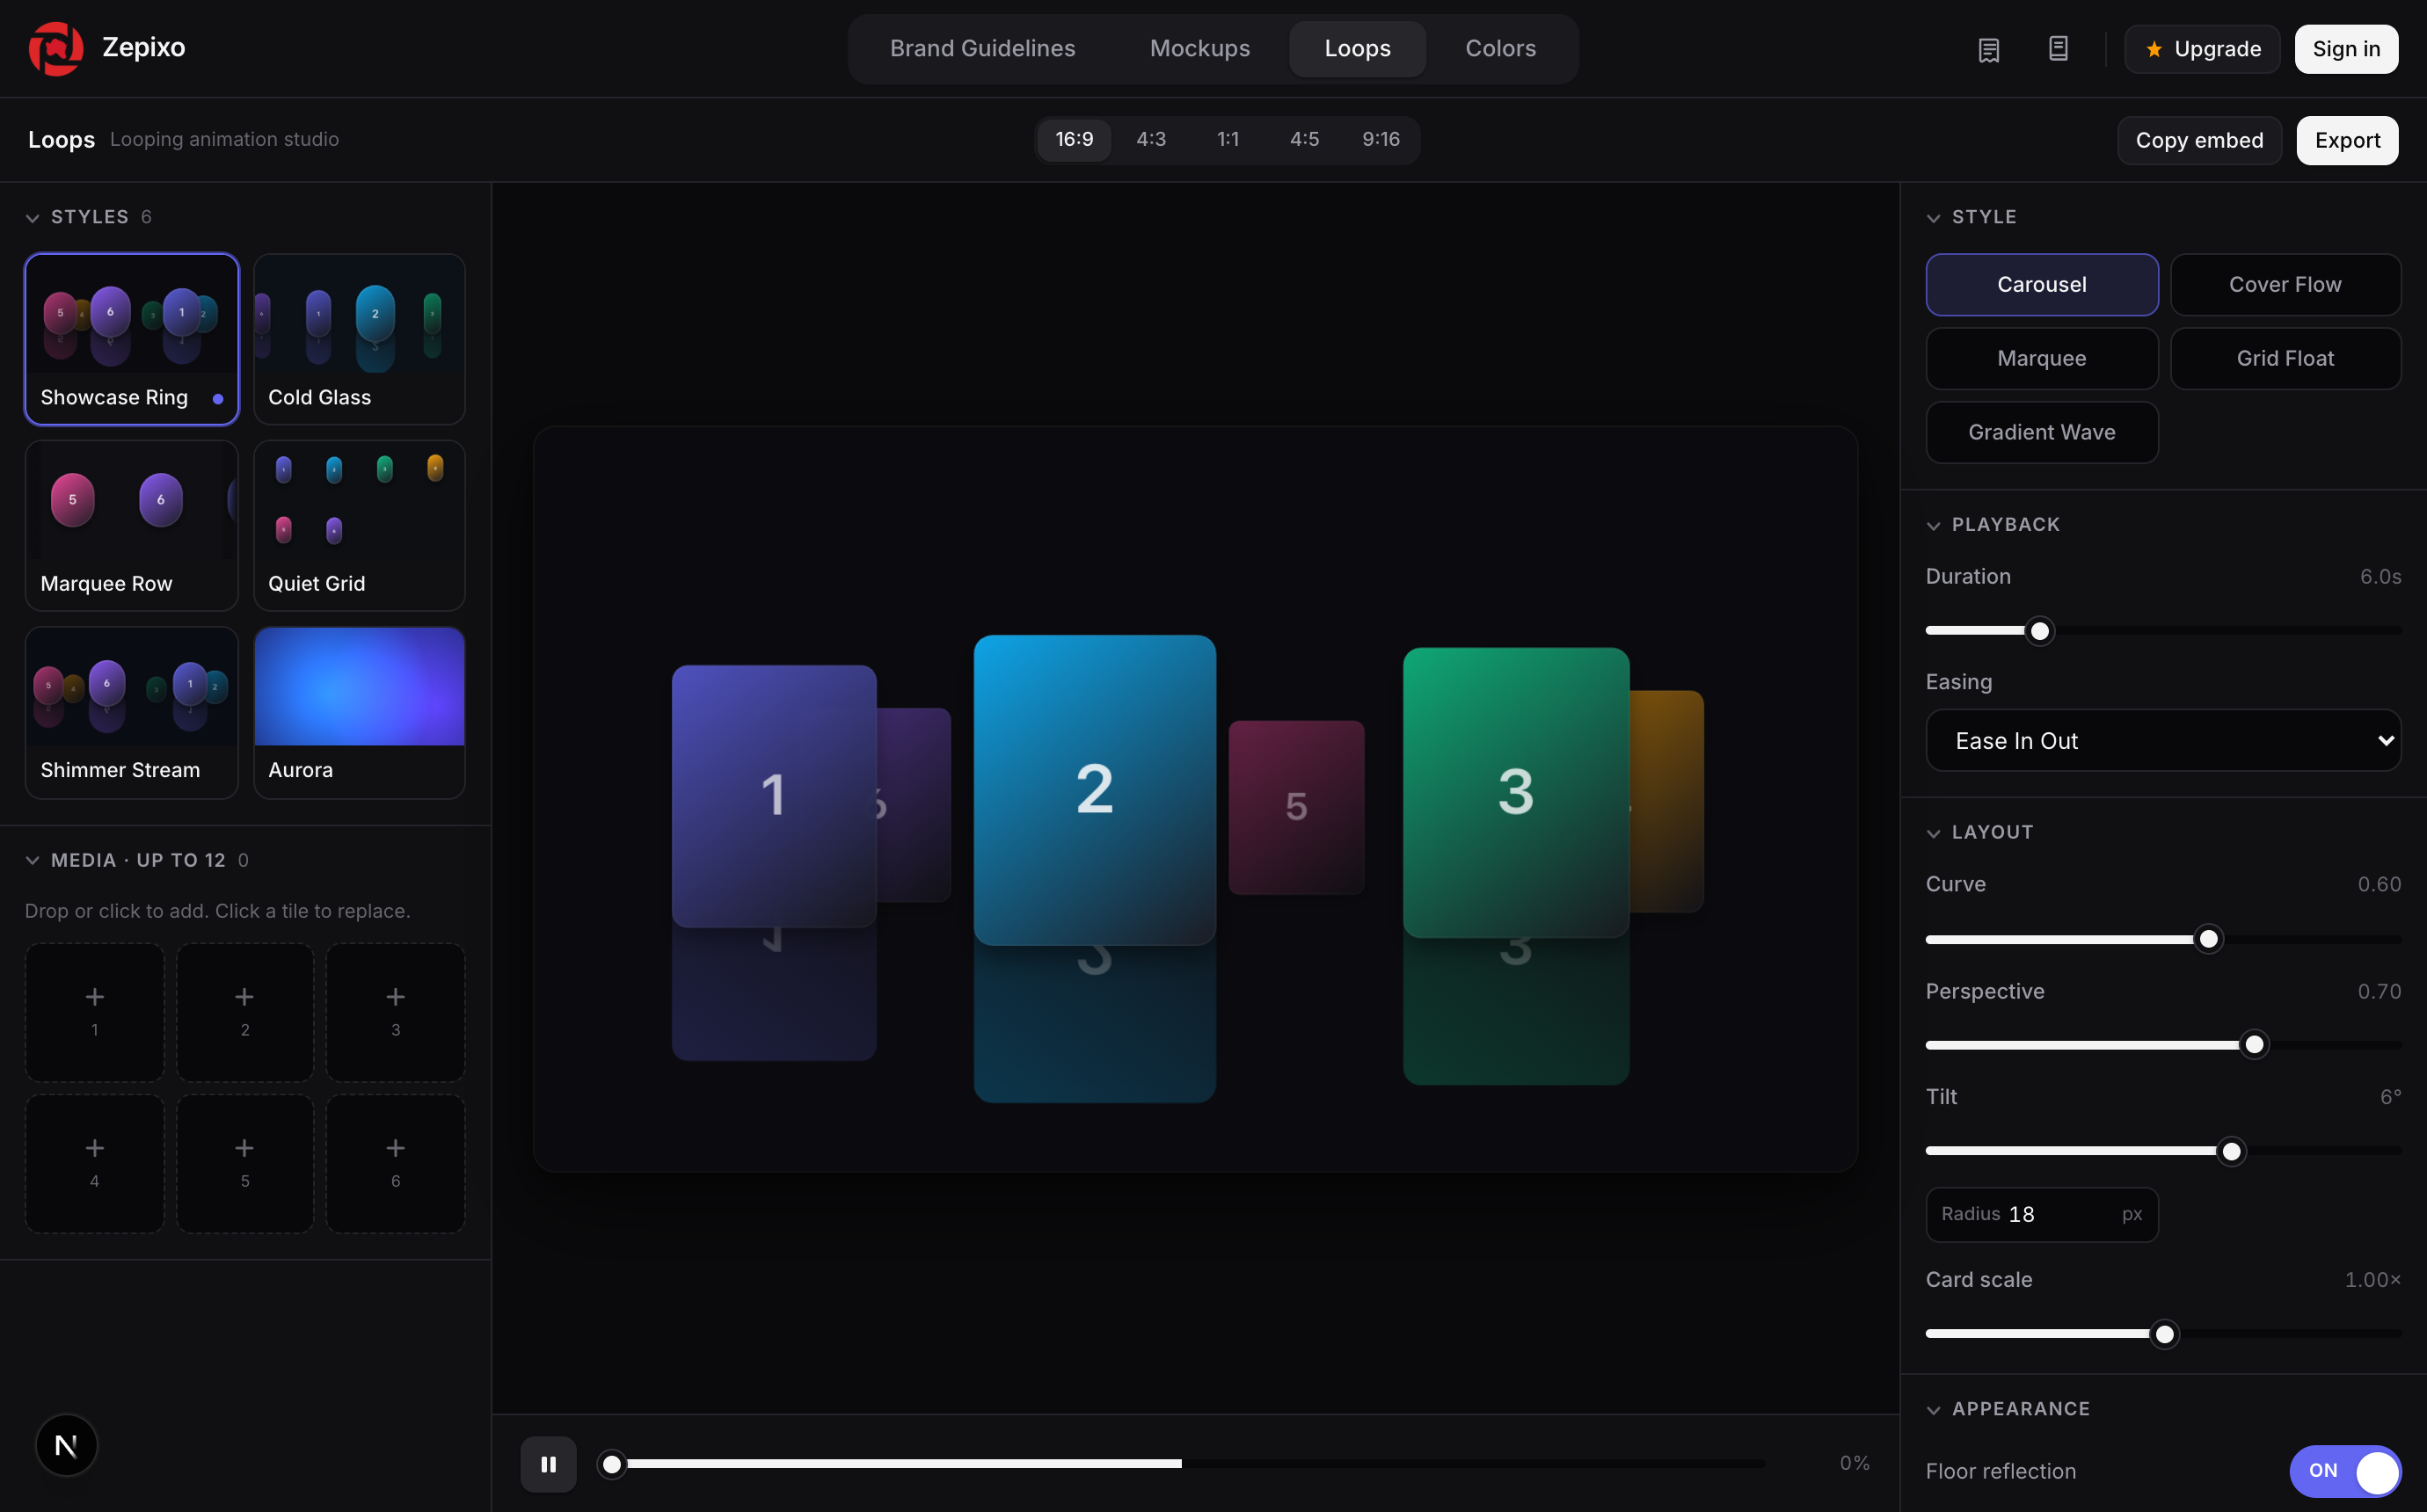
Task: Click the playback timeline scrubber
Action: (1181, 1464)
